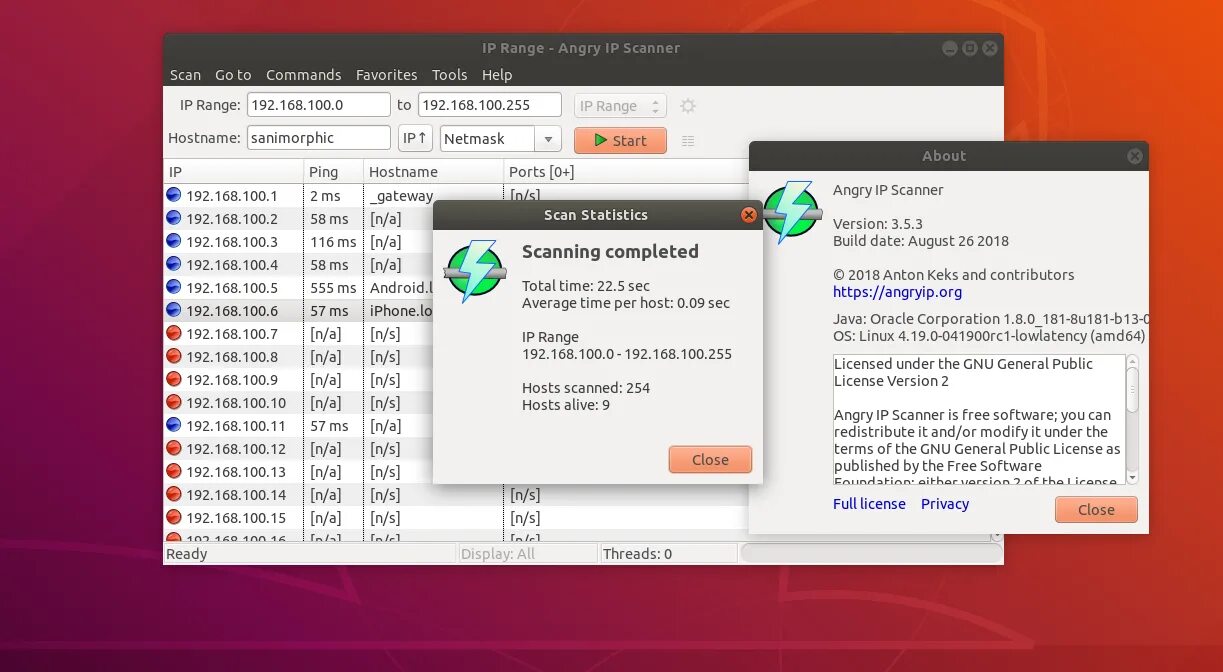Click the IP up-arrow button beside hostname

(x=415, y=139)
